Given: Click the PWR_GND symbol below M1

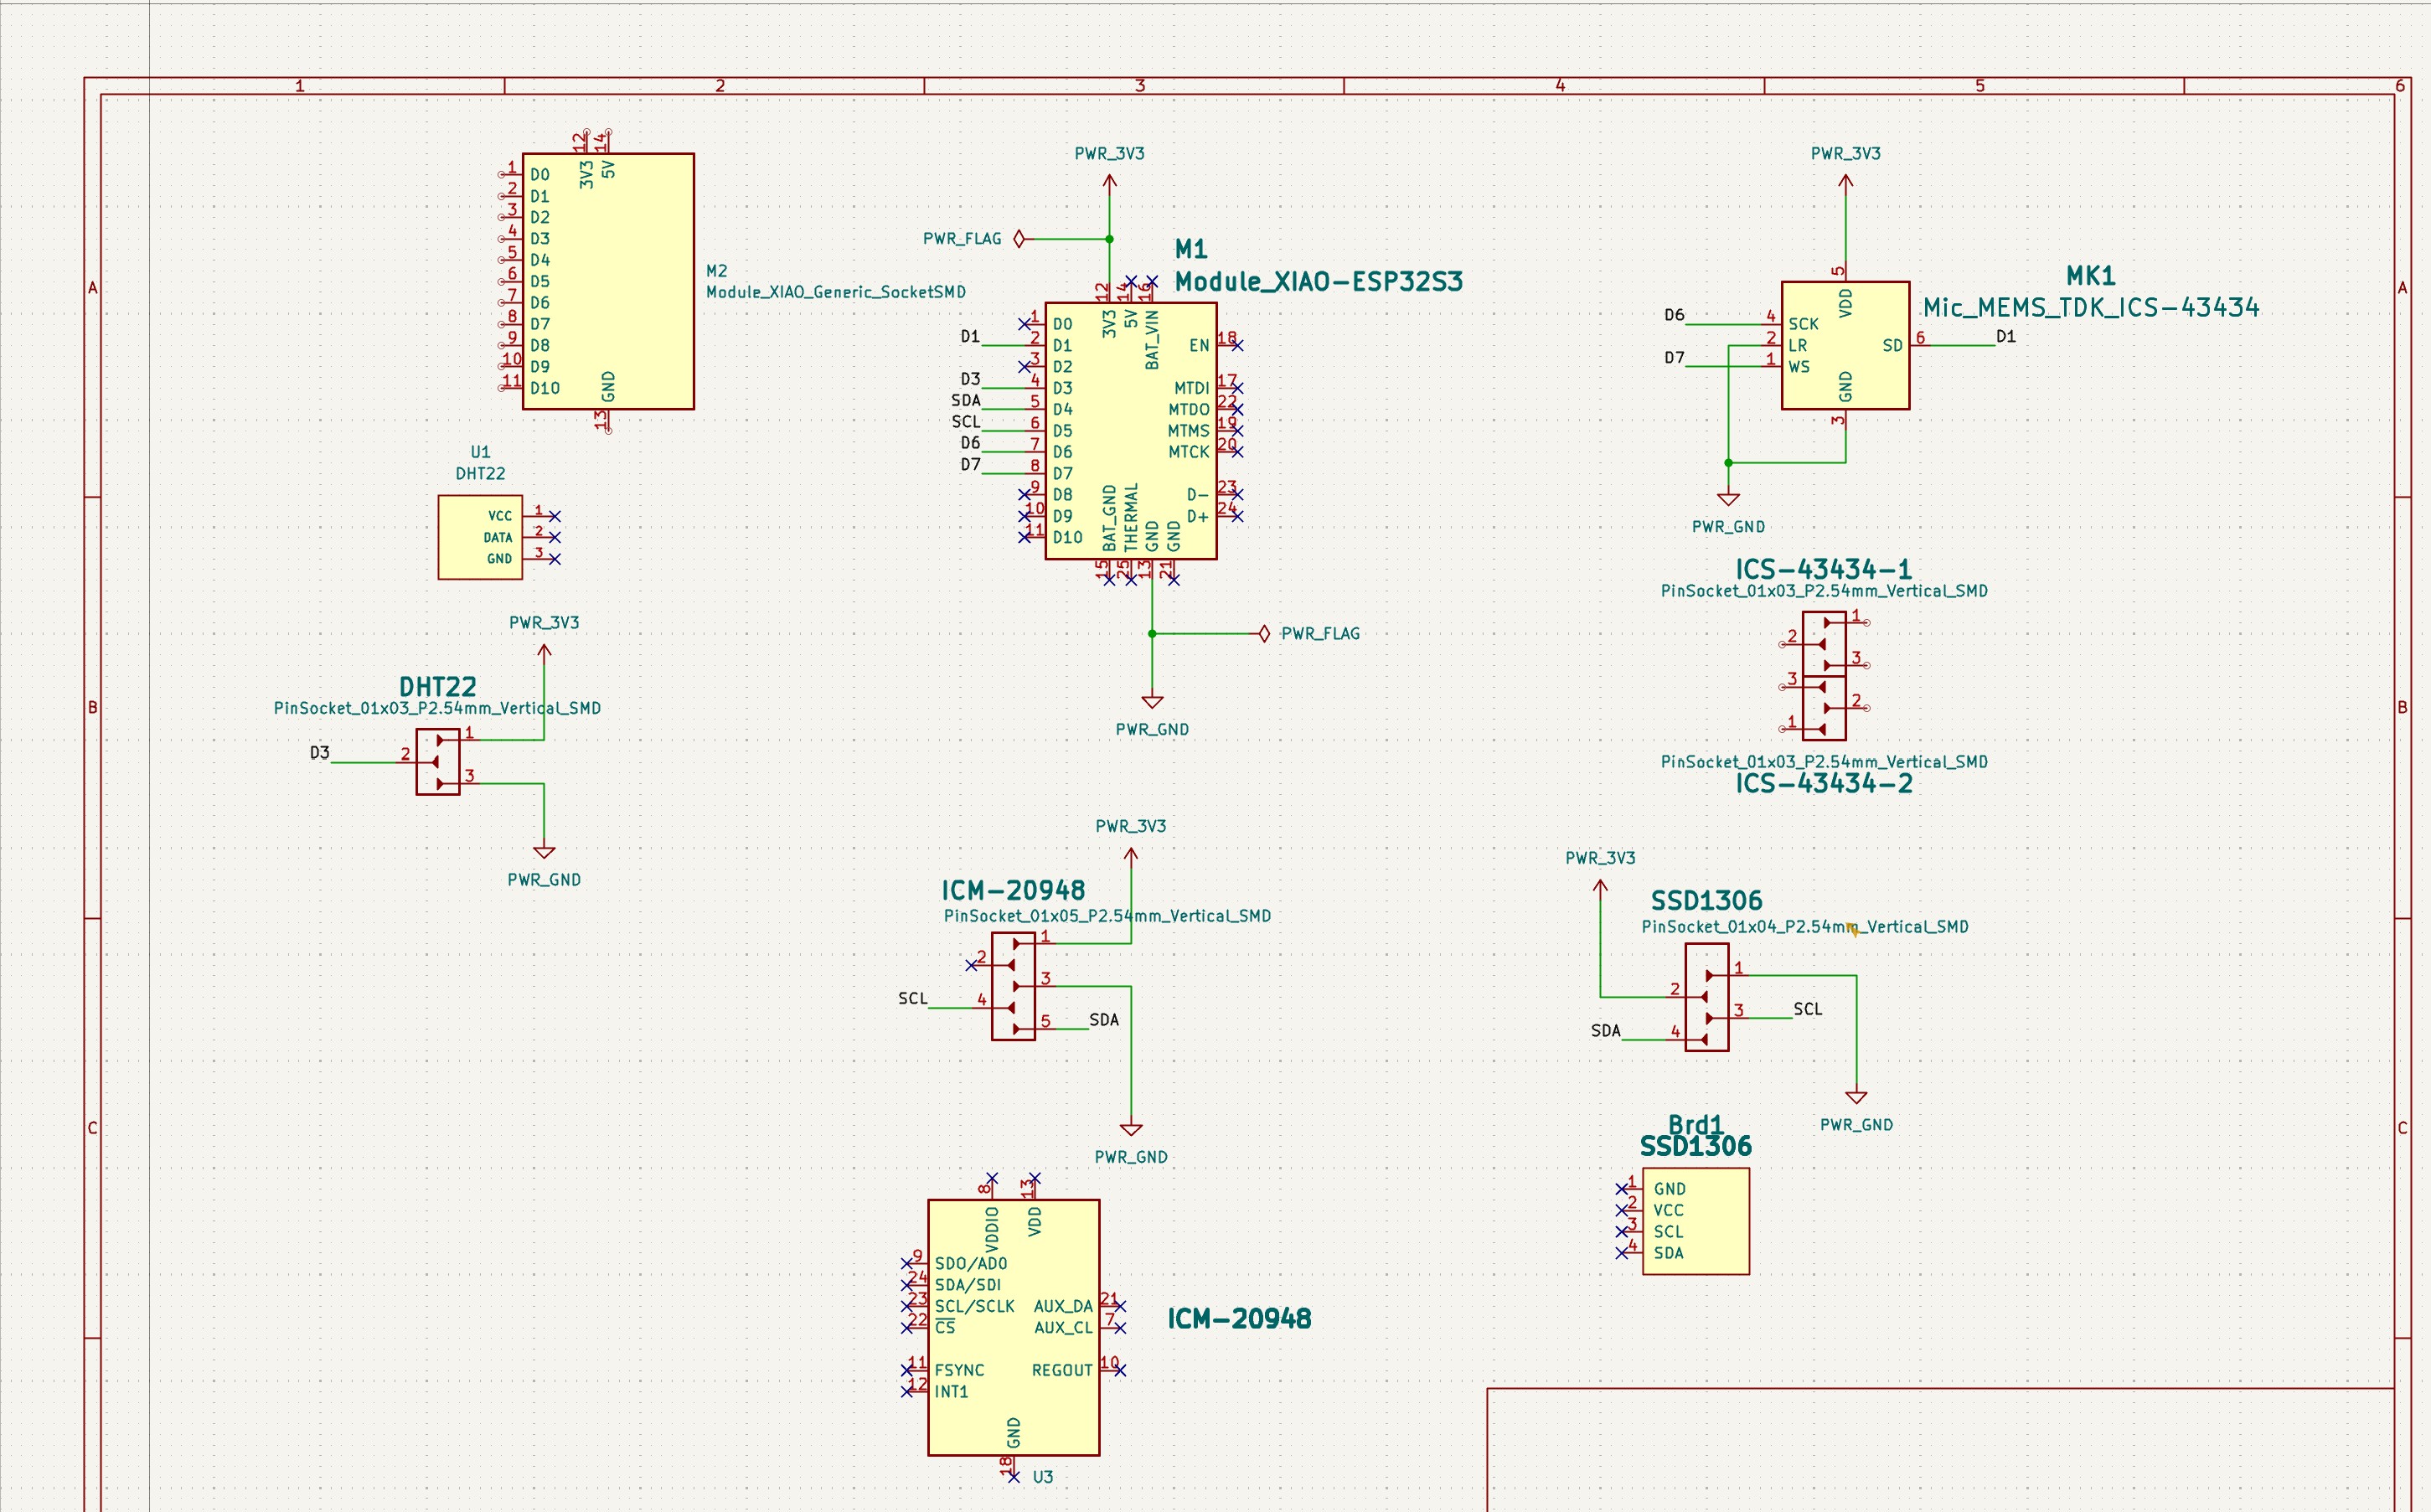Looking at the screenshot, I should click(x=1152, y=703).
